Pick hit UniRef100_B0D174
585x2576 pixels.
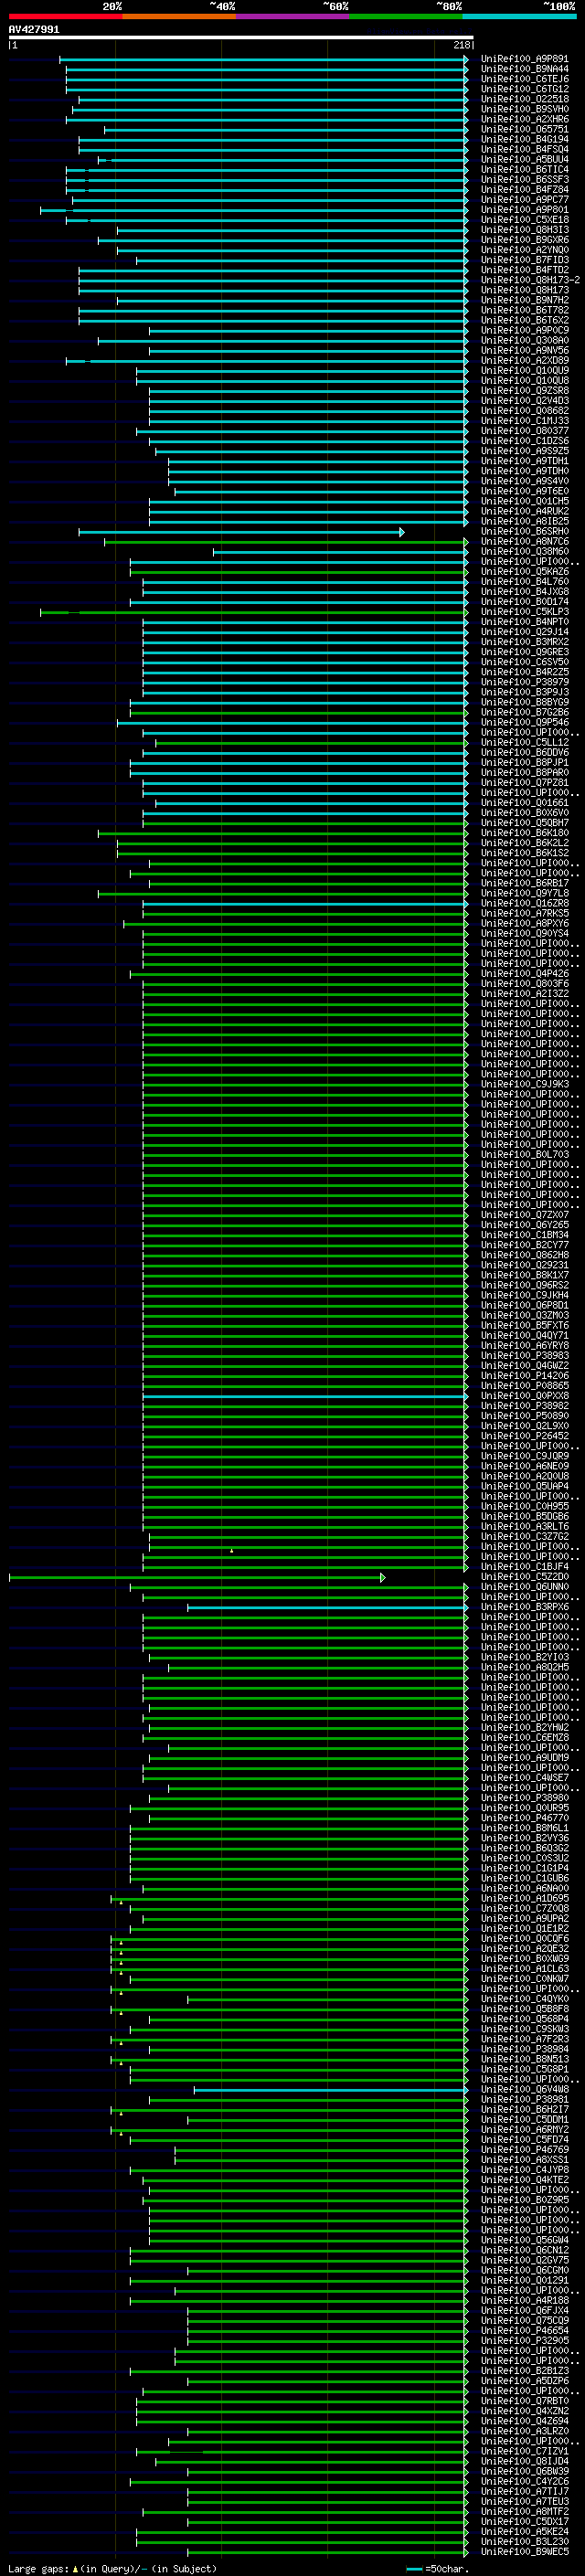point(524,601)
